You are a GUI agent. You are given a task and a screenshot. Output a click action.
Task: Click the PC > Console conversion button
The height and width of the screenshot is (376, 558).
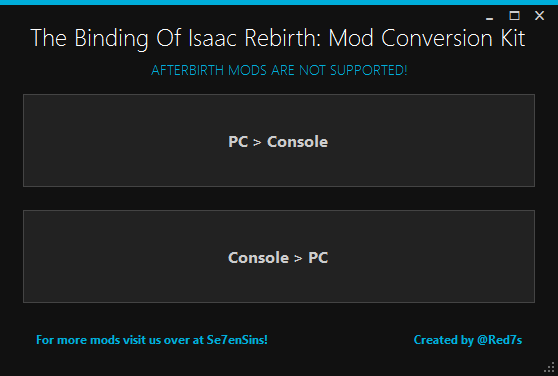click(x=279, y=141)
